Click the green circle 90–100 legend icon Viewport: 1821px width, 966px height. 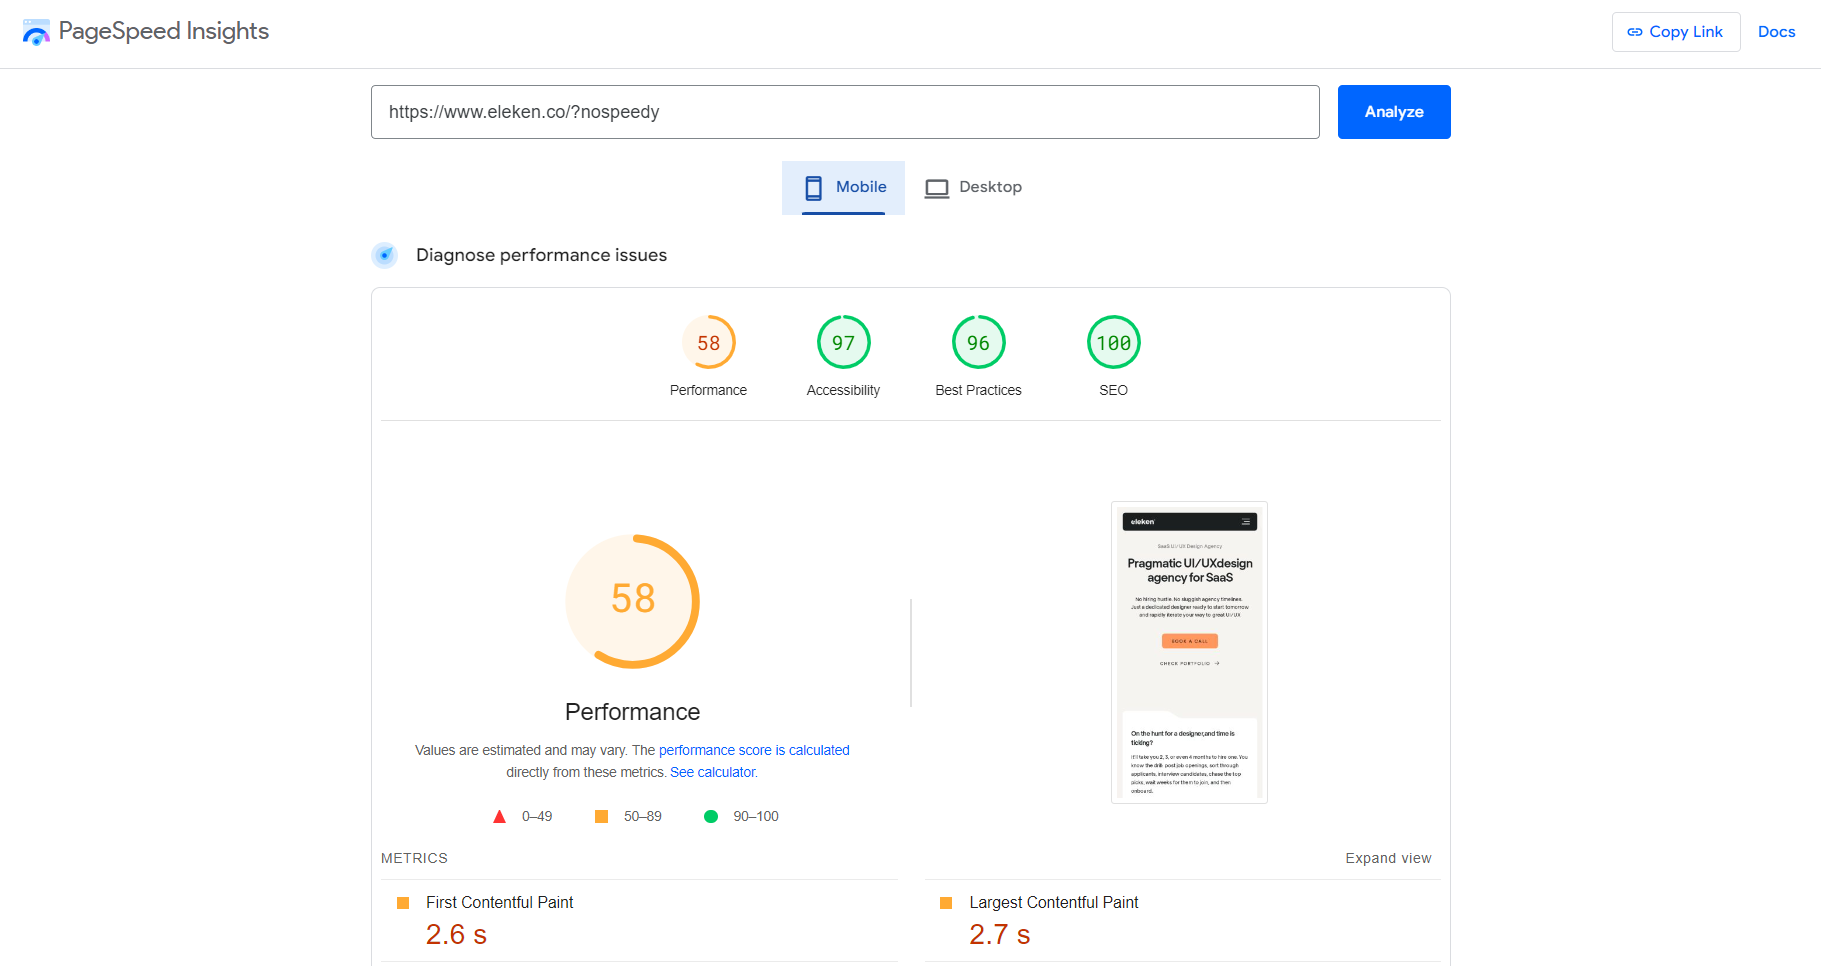point(711,816)
